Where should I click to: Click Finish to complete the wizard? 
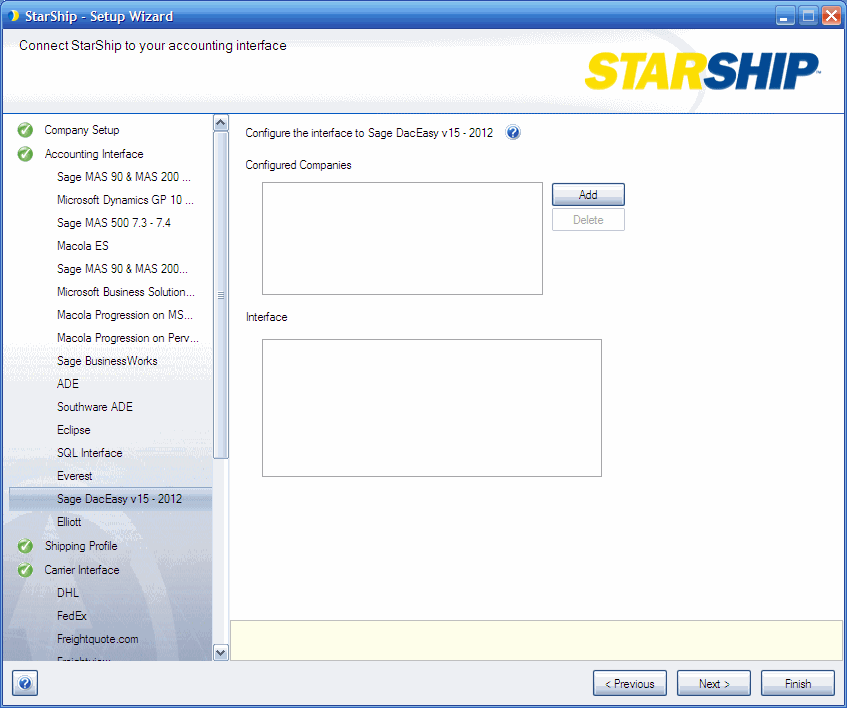click(x=798, y=684)
